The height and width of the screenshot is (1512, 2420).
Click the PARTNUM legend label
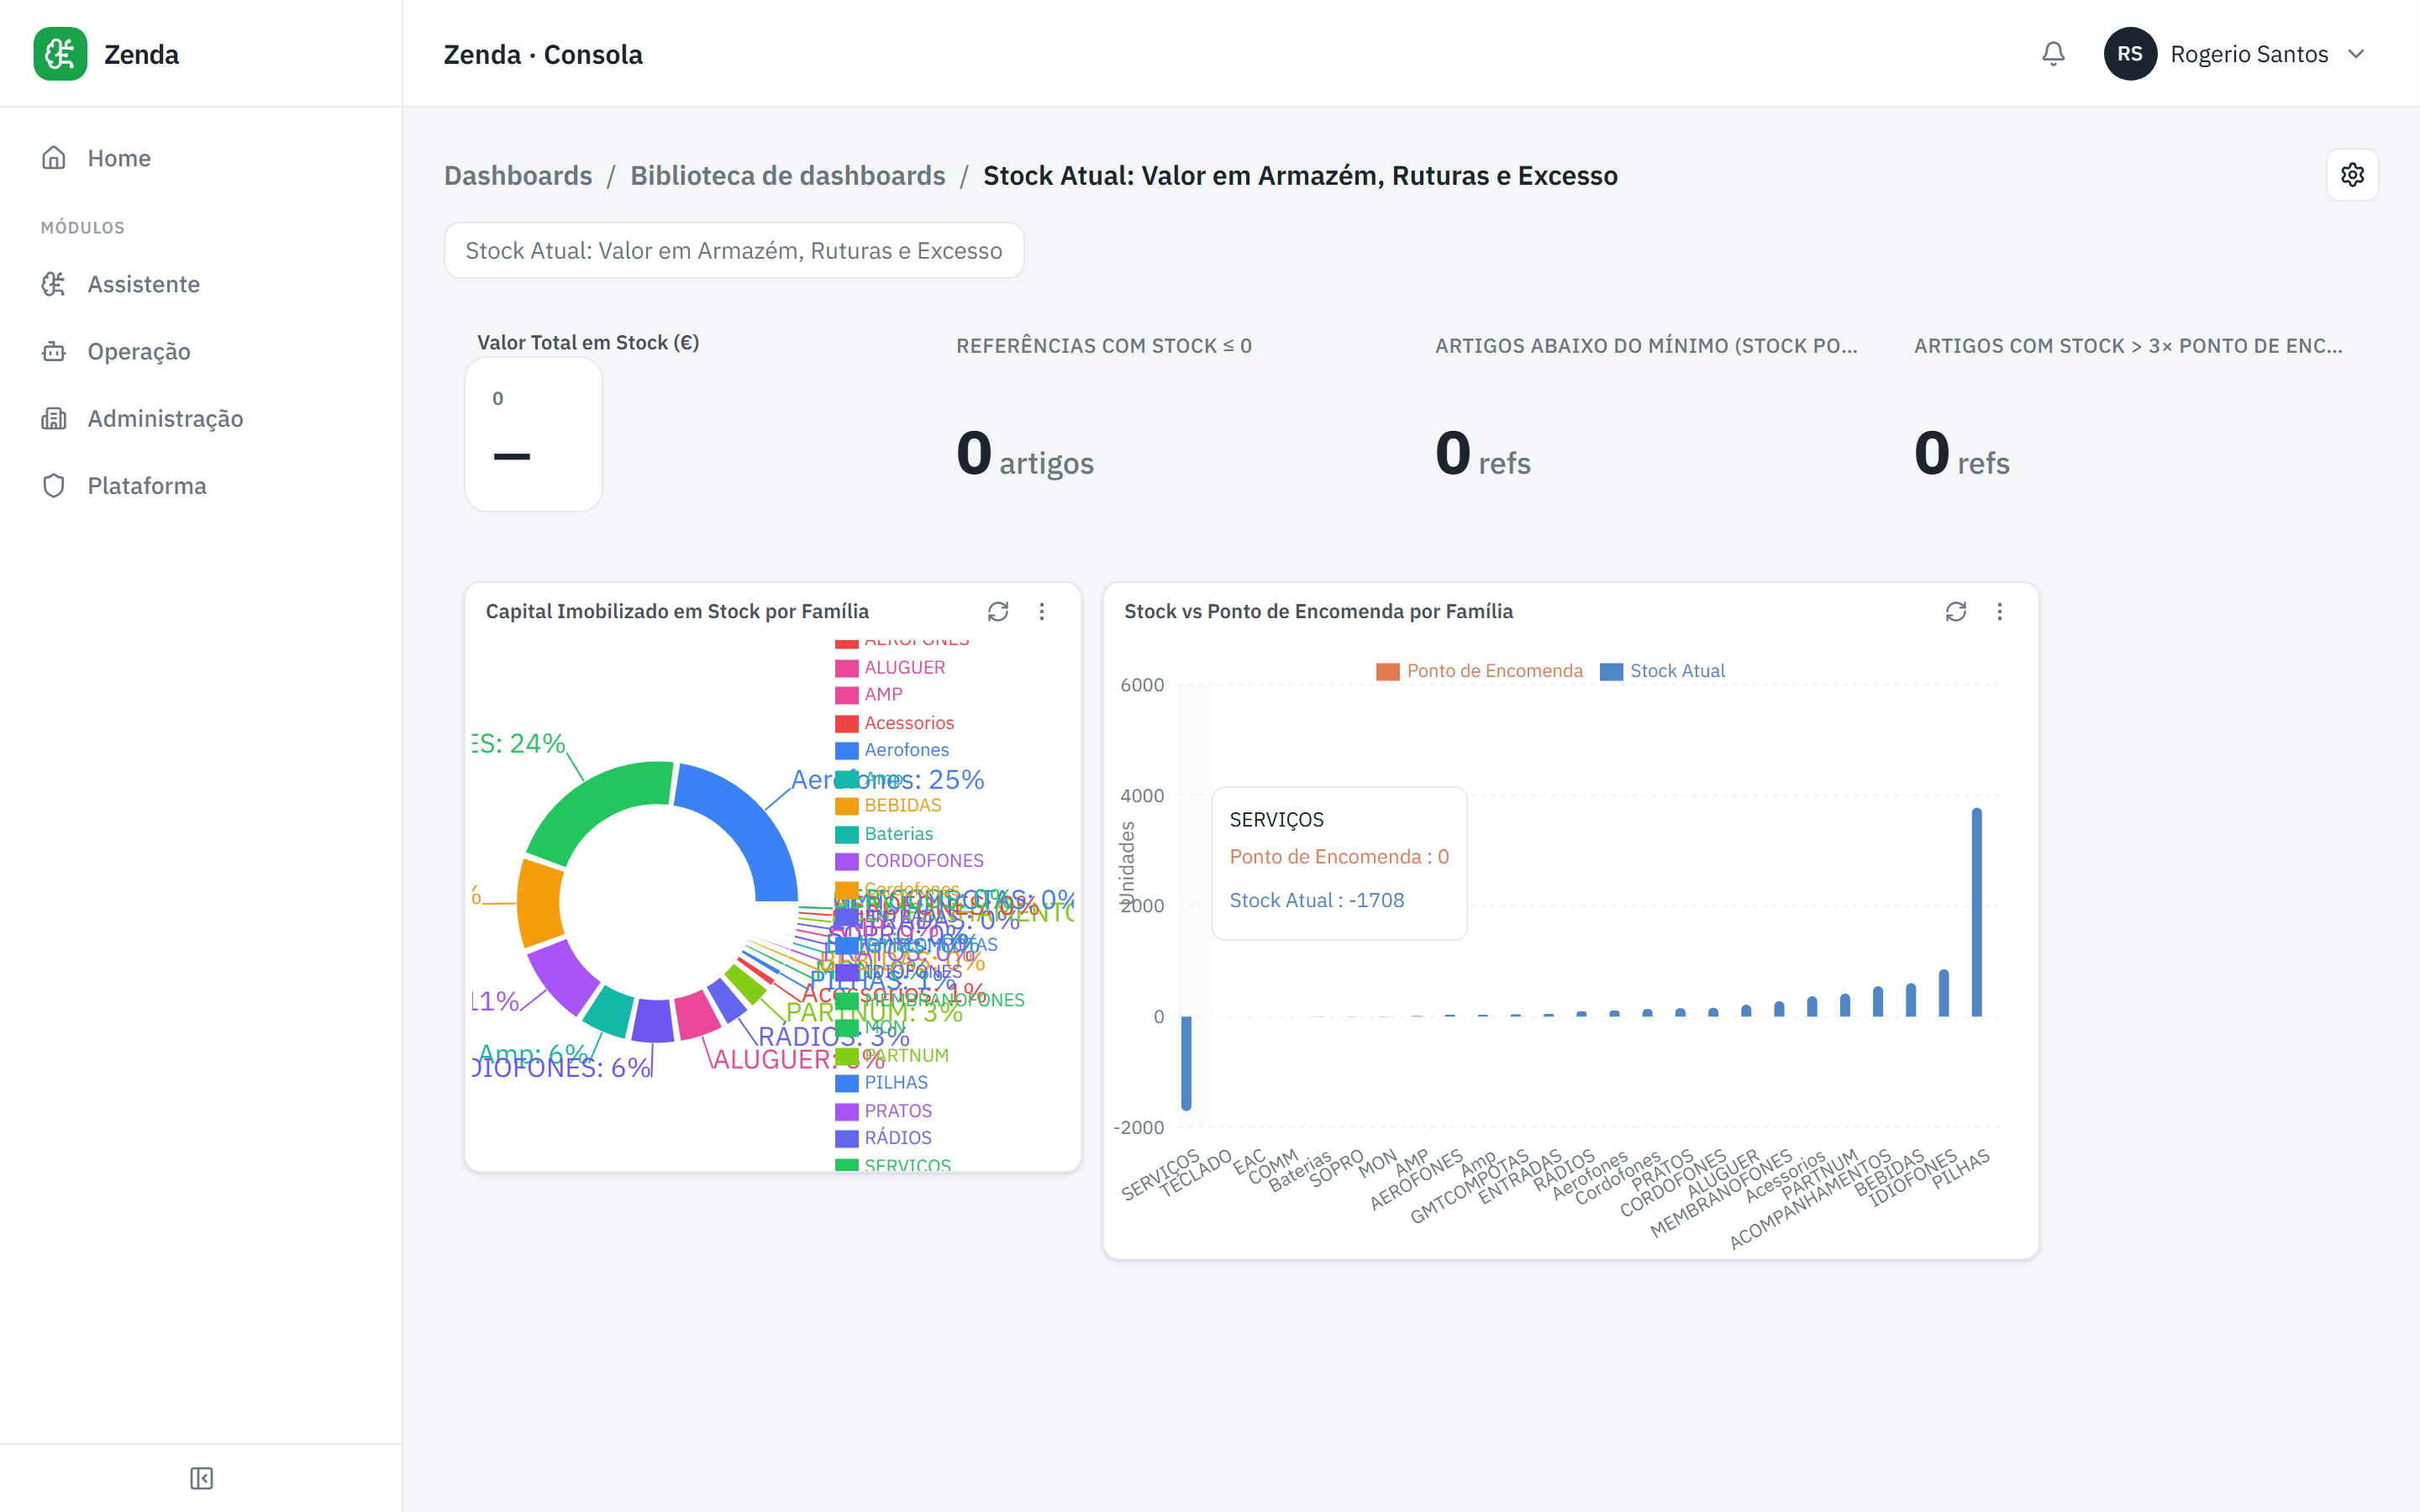(x=907, y=1056)
